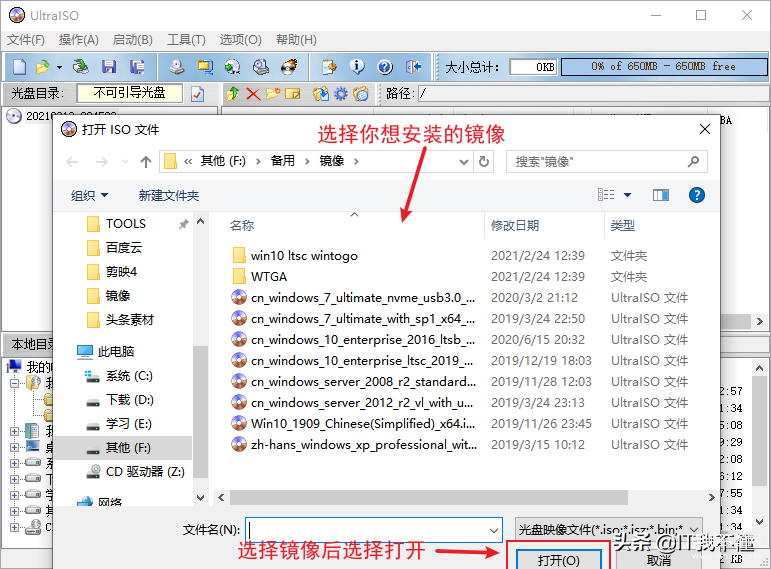Image resolution: width=771 pixels, height=569 pixels.
Task: Click the blue Help icon in dialog
Action: (696, 195)
